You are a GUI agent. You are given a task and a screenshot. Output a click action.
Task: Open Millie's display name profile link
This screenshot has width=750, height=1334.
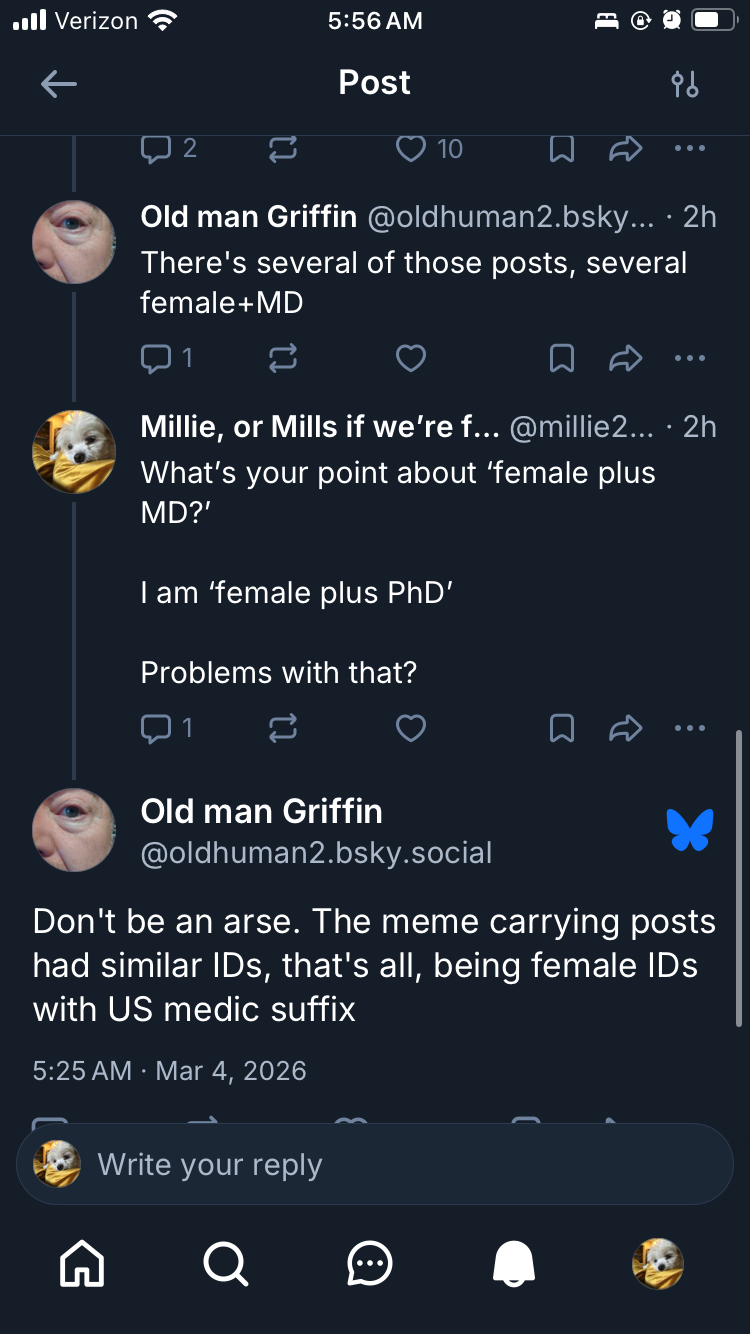pos(320,427)
